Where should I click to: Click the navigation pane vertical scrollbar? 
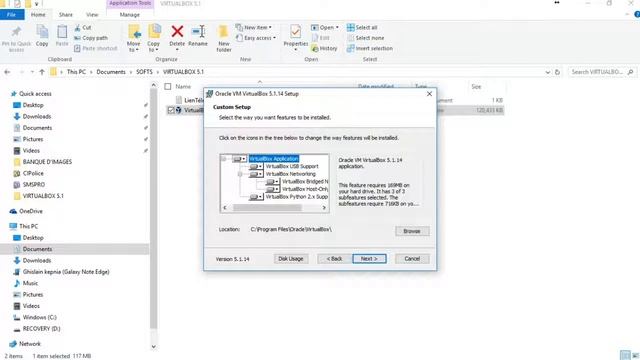[153, 208]
